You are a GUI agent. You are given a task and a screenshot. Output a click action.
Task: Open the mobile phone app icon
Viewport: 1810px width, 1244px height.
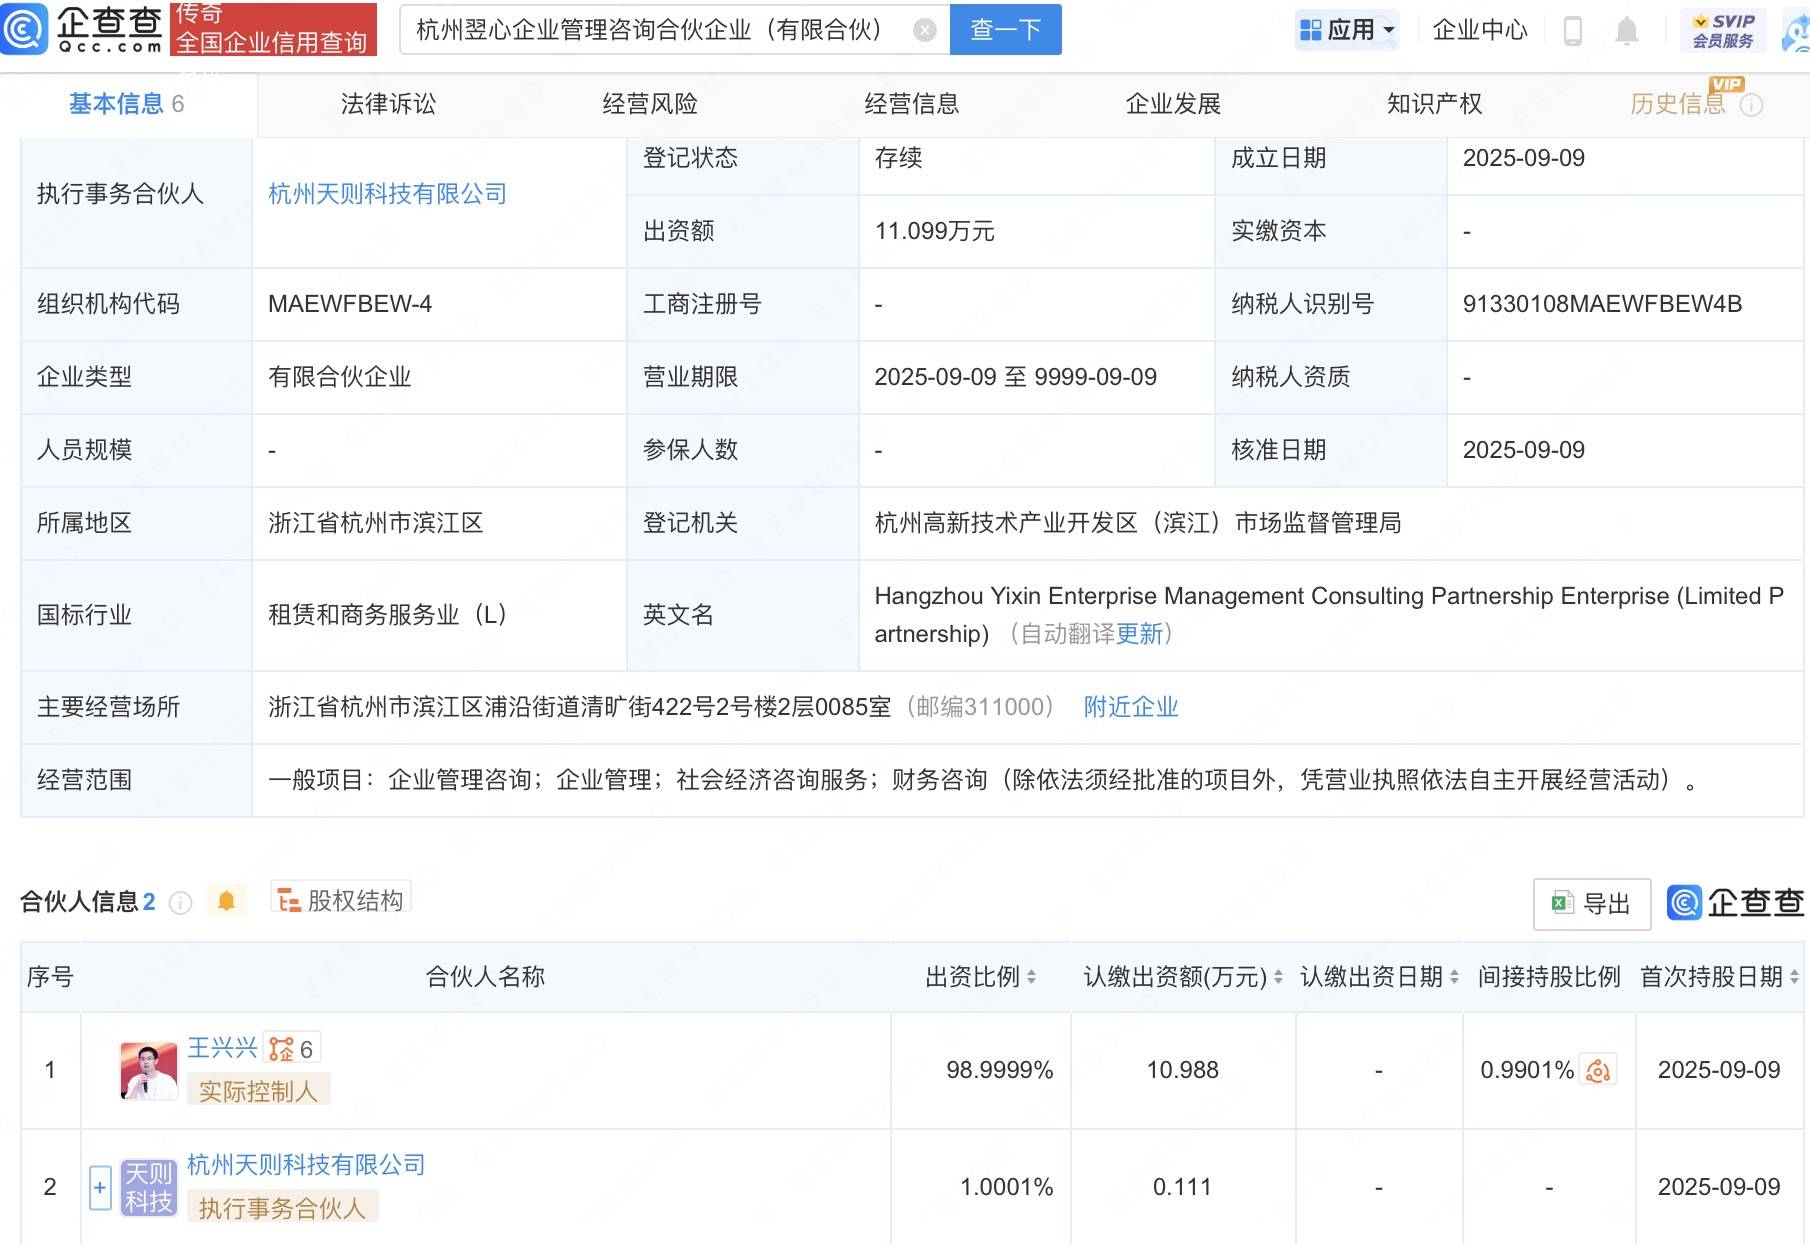click(x=1572, y=31)
